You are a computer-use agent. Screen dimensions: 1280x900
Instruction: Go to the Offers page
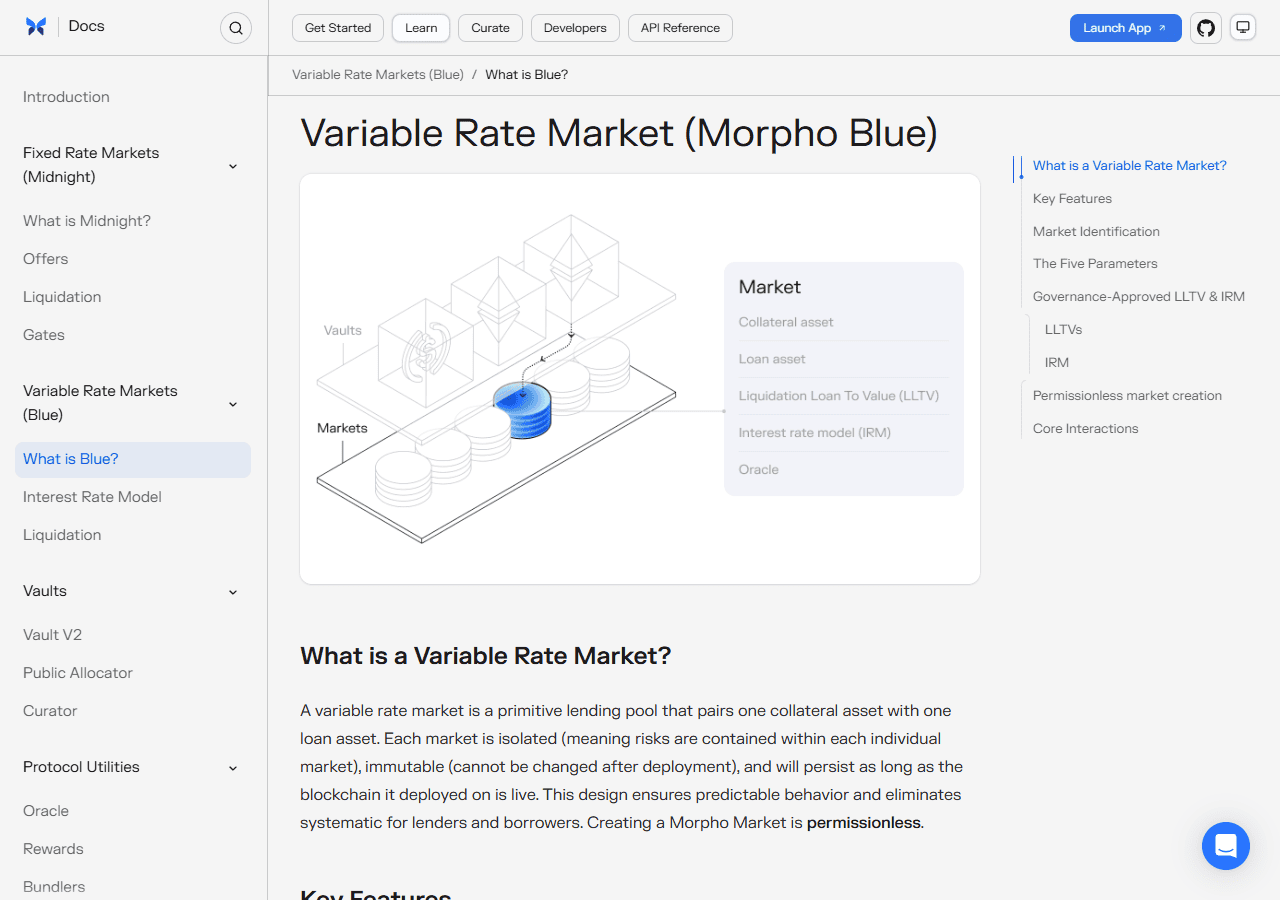click(46, 259)
